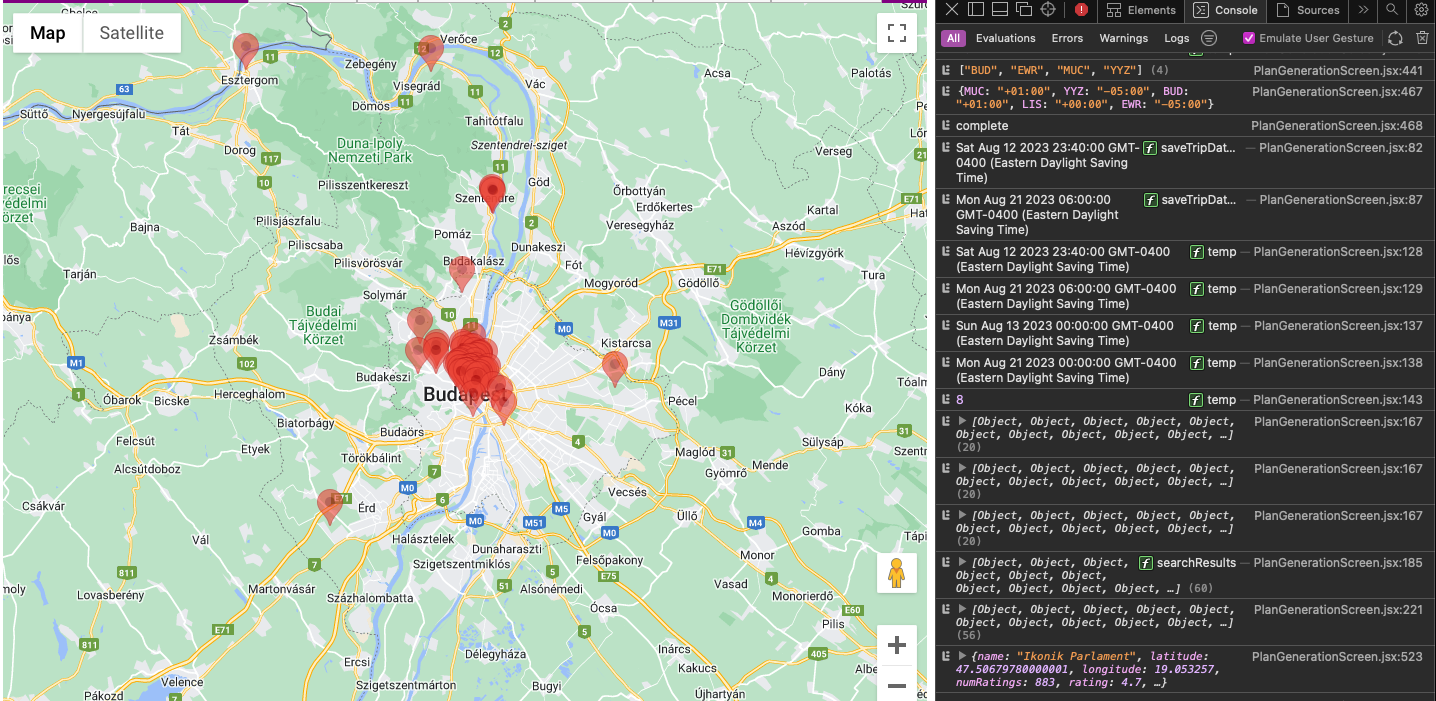Switch map to Satellite view
Image resolution: width=1436 pixels, height=701 pixels.
[131, 33]
